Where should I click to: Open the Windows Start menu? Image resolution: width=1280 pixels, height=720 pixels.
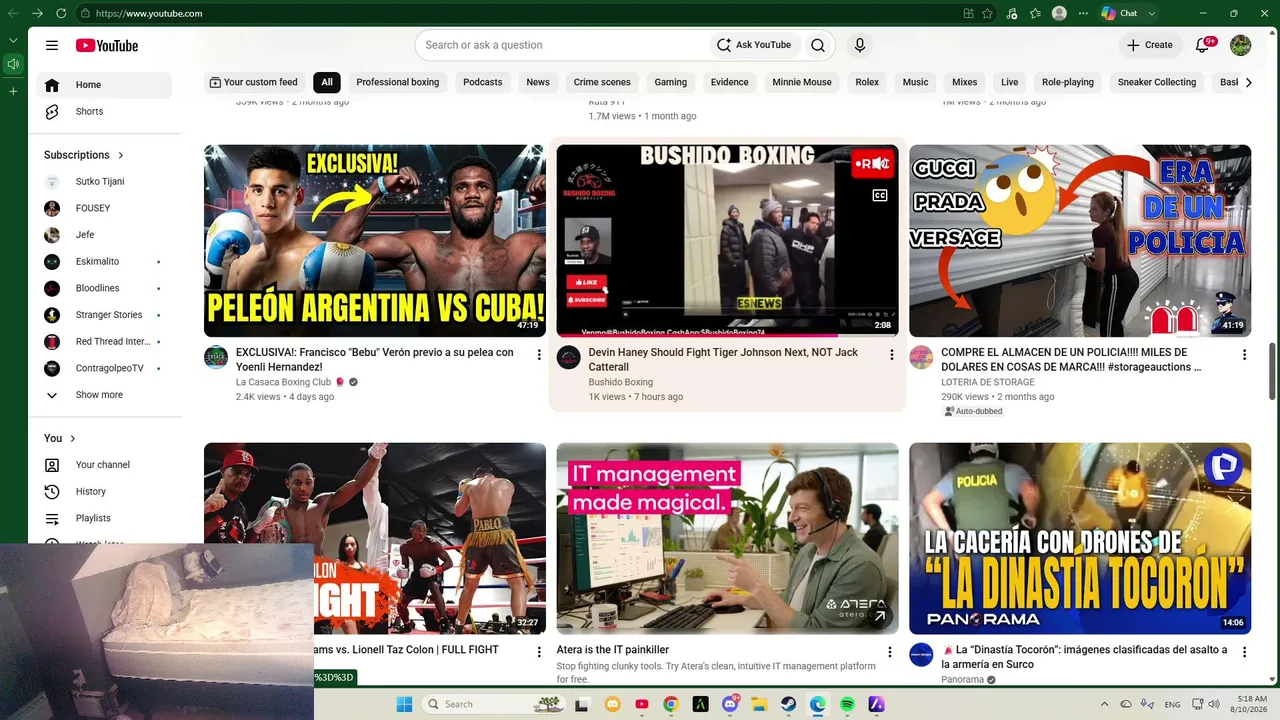[x=404, y=704]
